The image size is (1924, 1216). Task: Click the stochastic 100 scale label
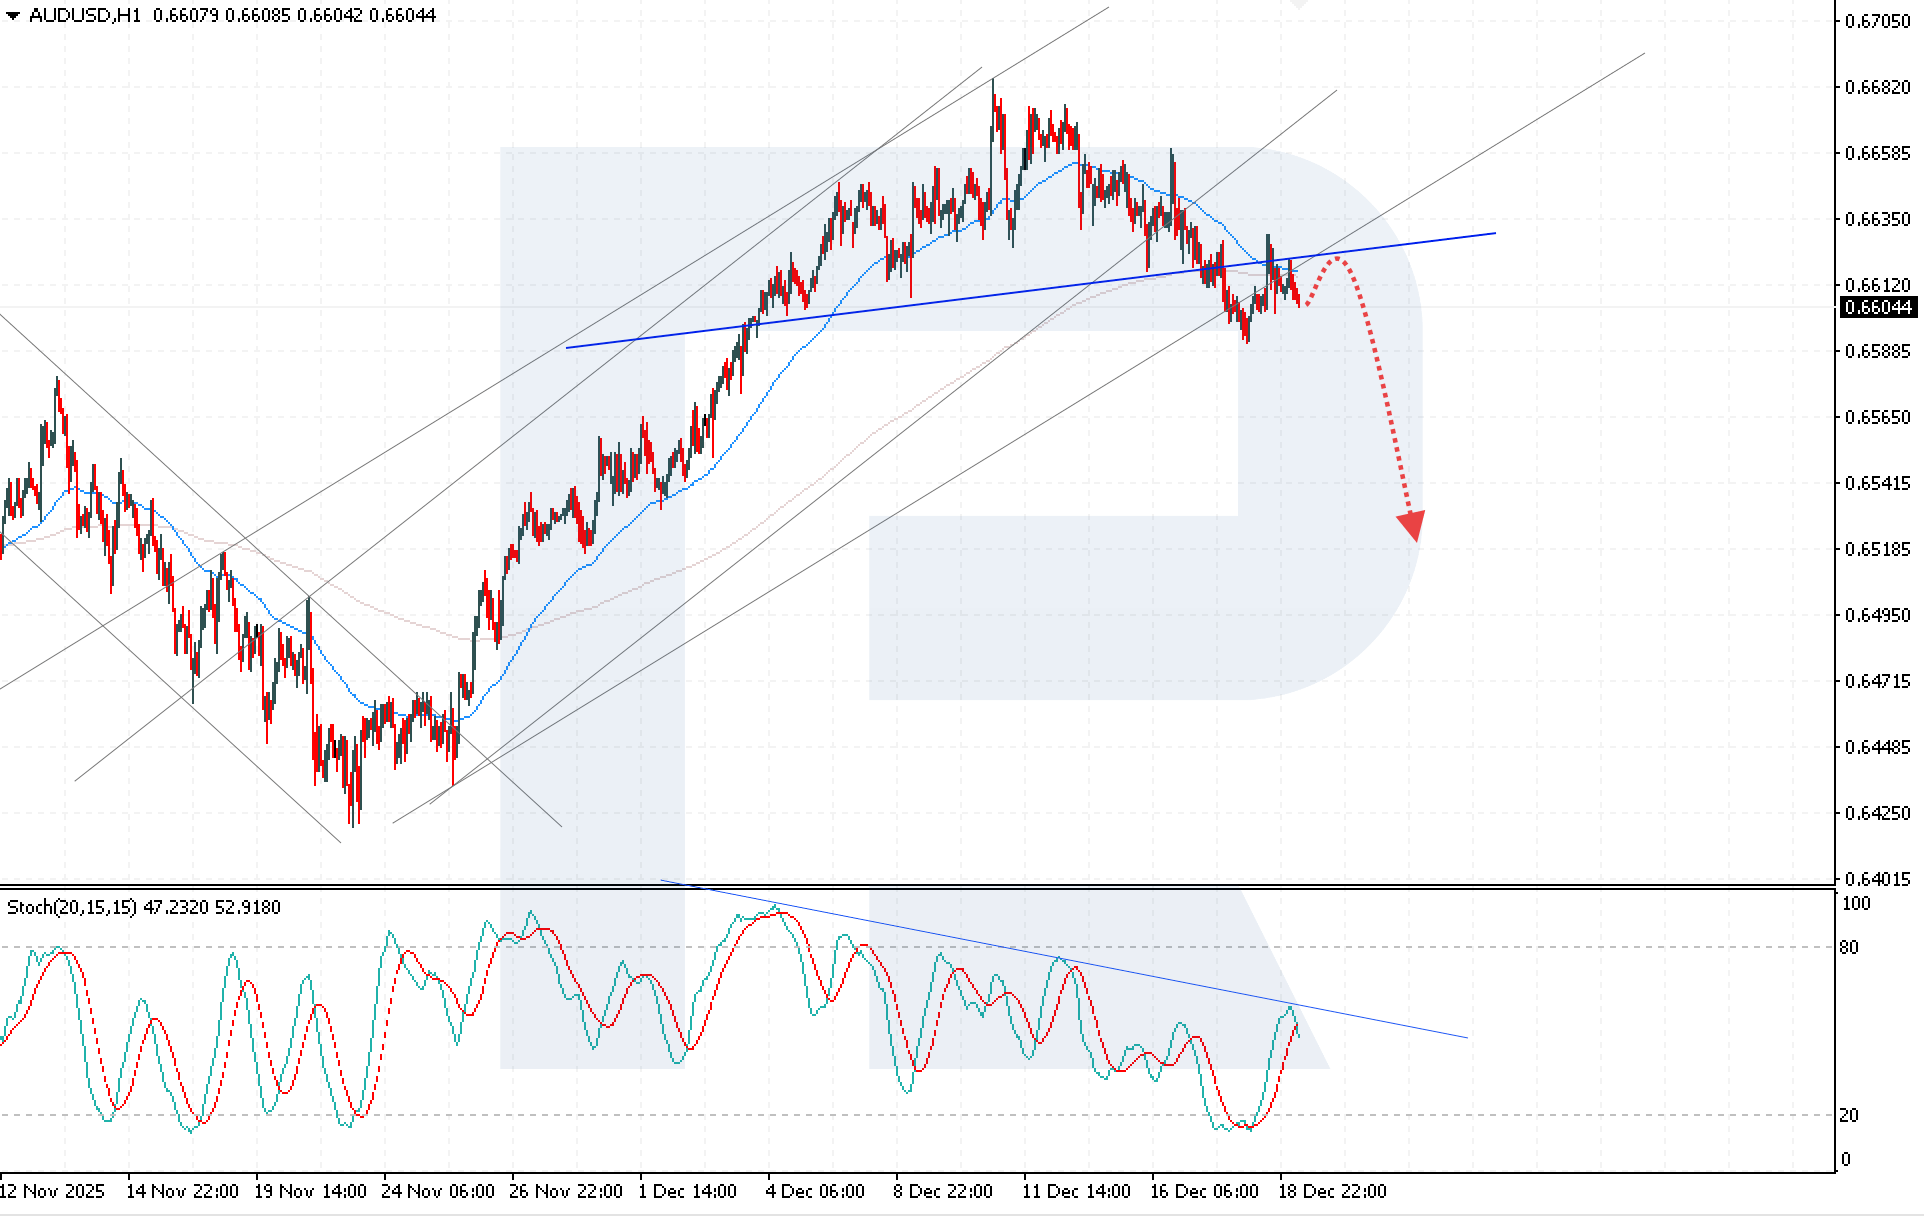pyautogui.click(x=1855, y=904)
